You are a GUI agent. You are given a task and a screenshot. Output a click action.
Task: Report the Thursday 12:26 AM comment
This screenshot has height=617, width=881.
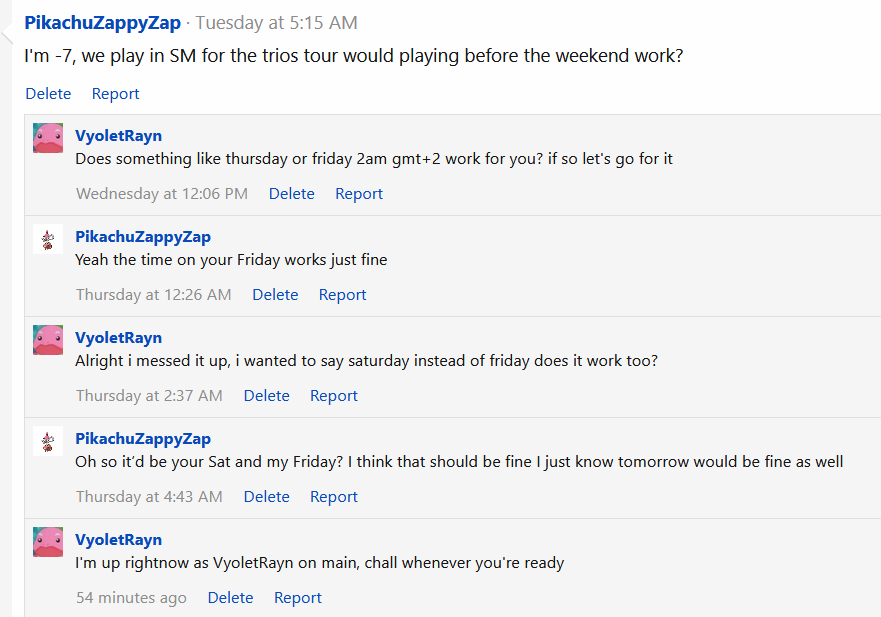[342, 294]
